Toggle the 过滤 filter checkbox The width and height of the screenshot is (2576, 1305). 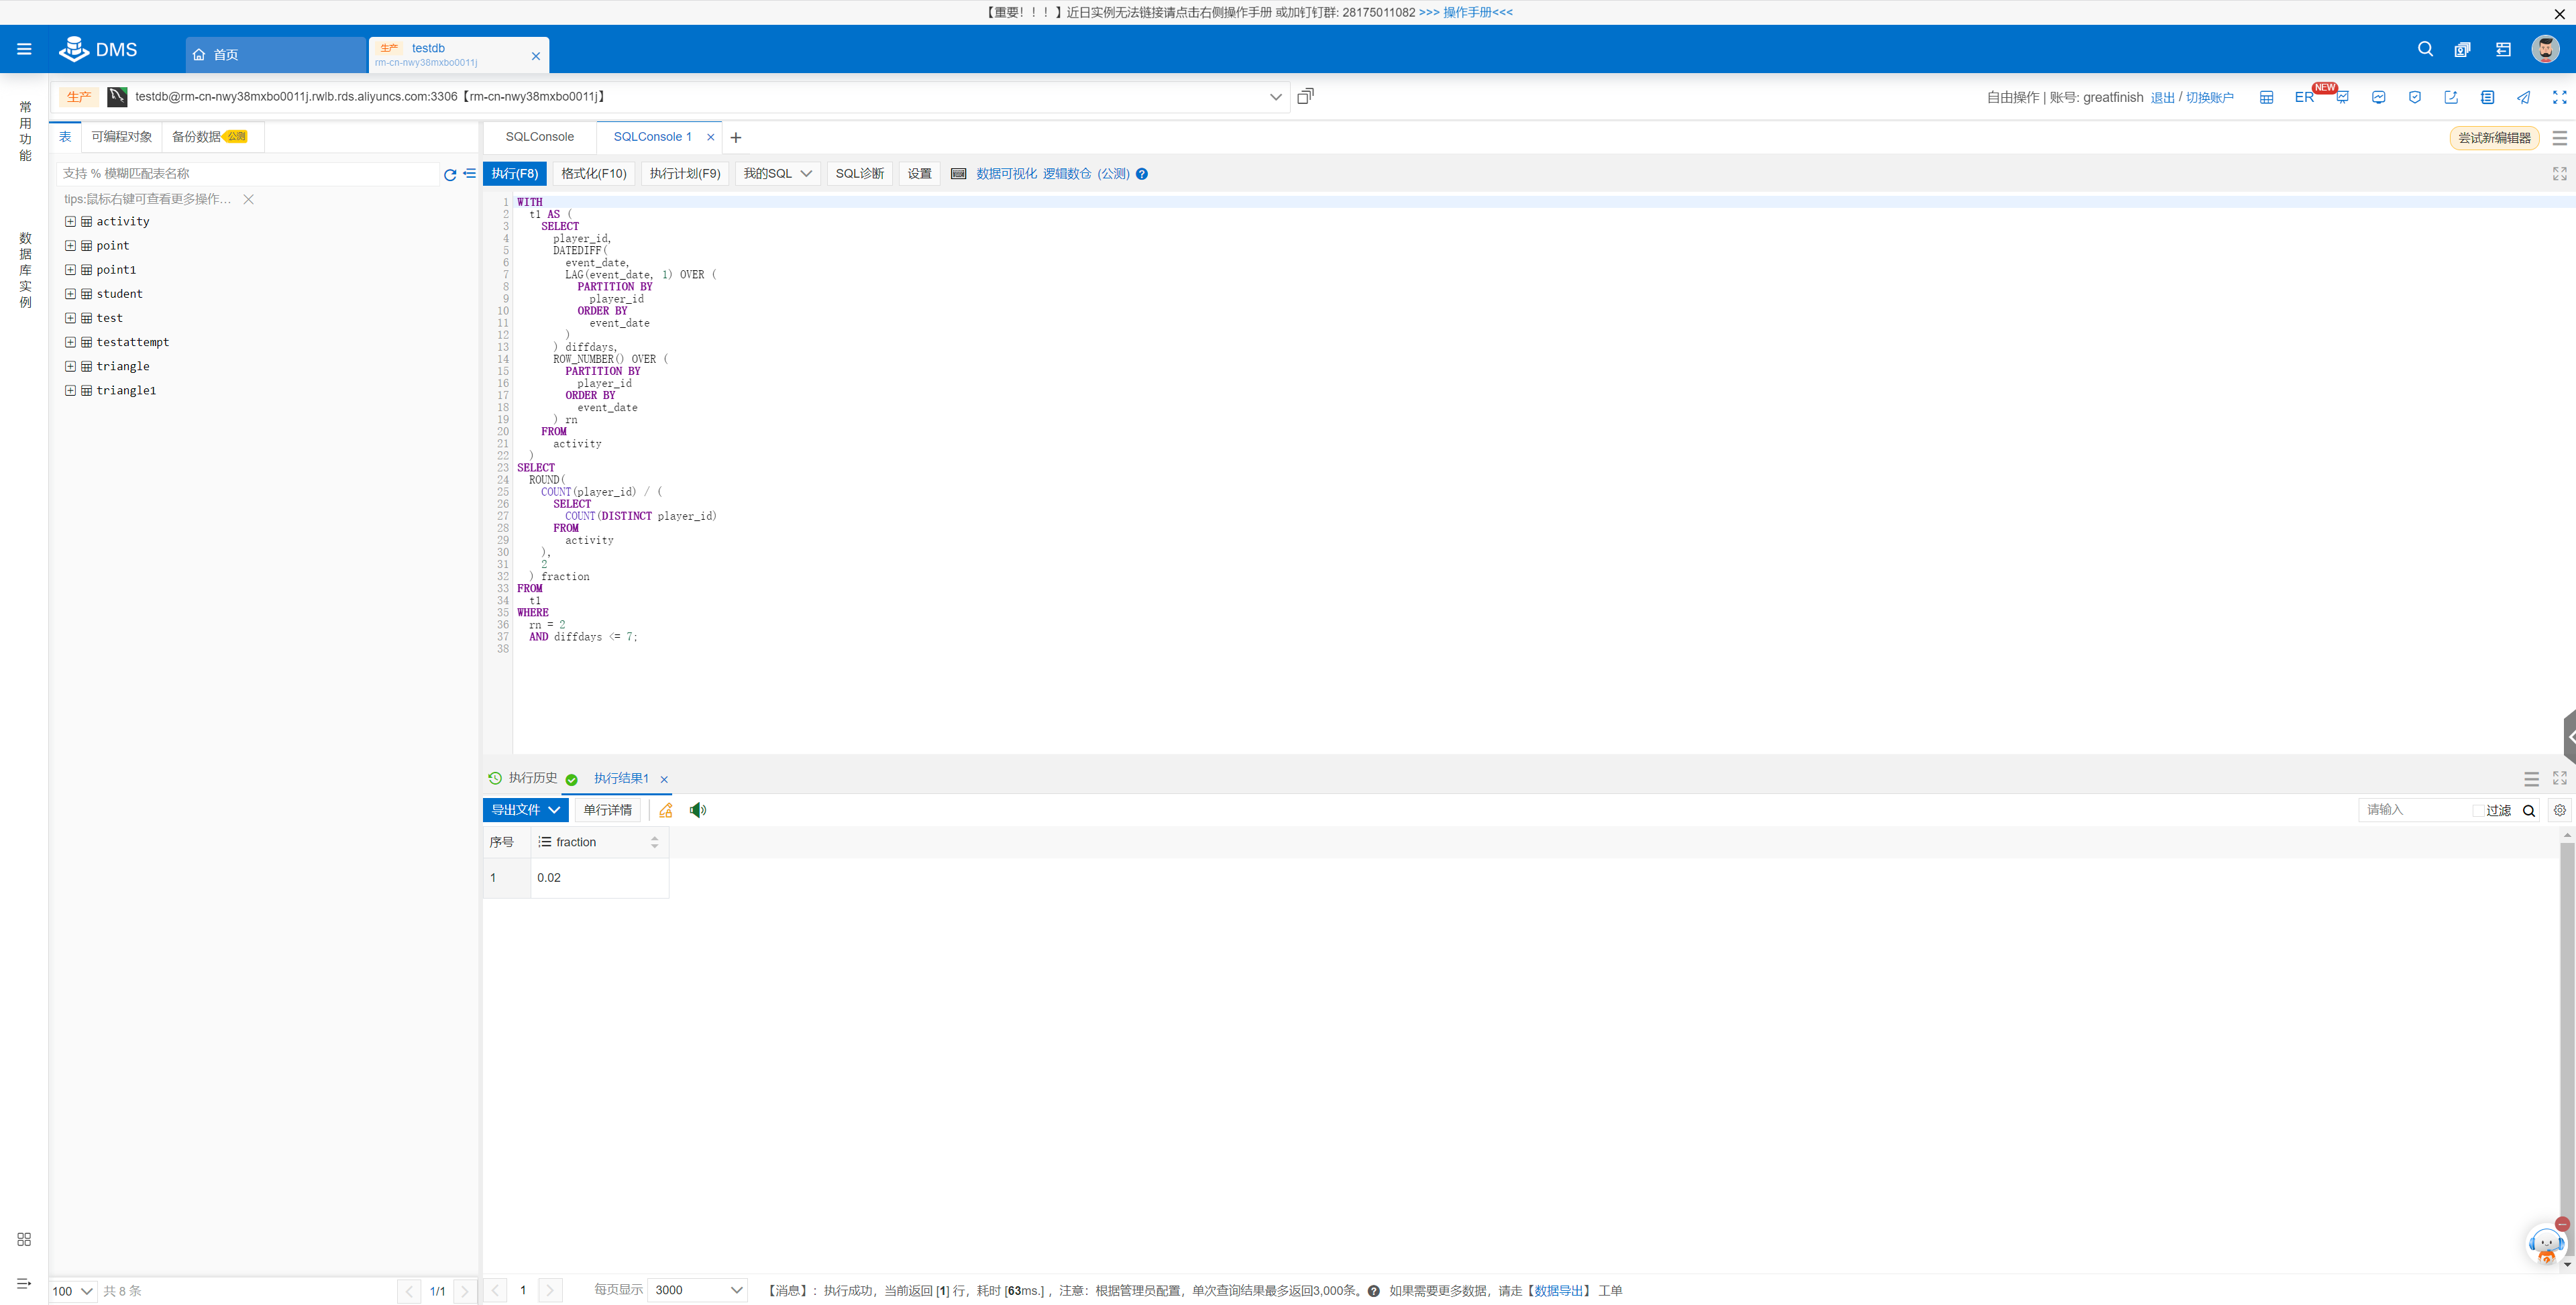pyautogui.click(x=2478, y=811)
